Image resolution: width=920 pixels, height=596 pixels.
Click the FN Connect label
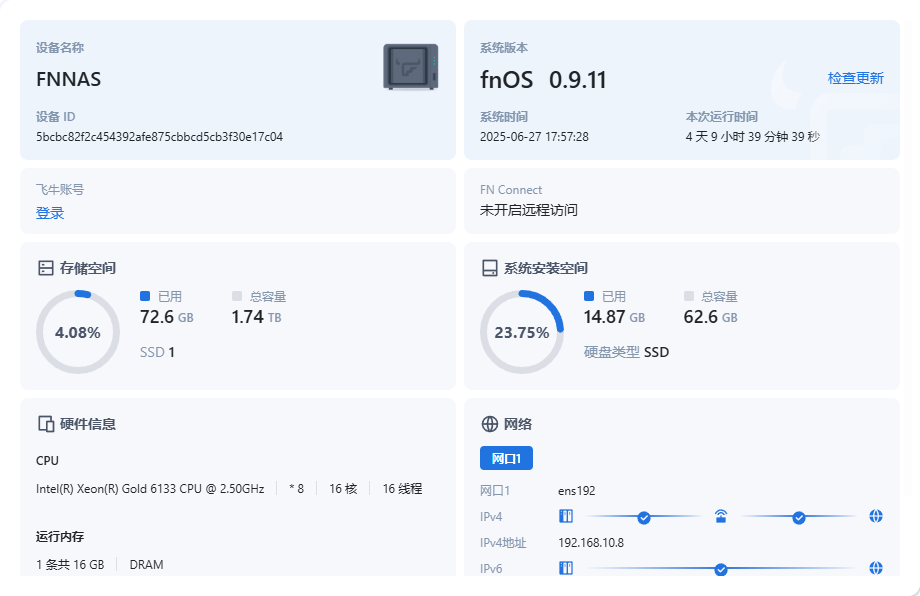[511, 189]
